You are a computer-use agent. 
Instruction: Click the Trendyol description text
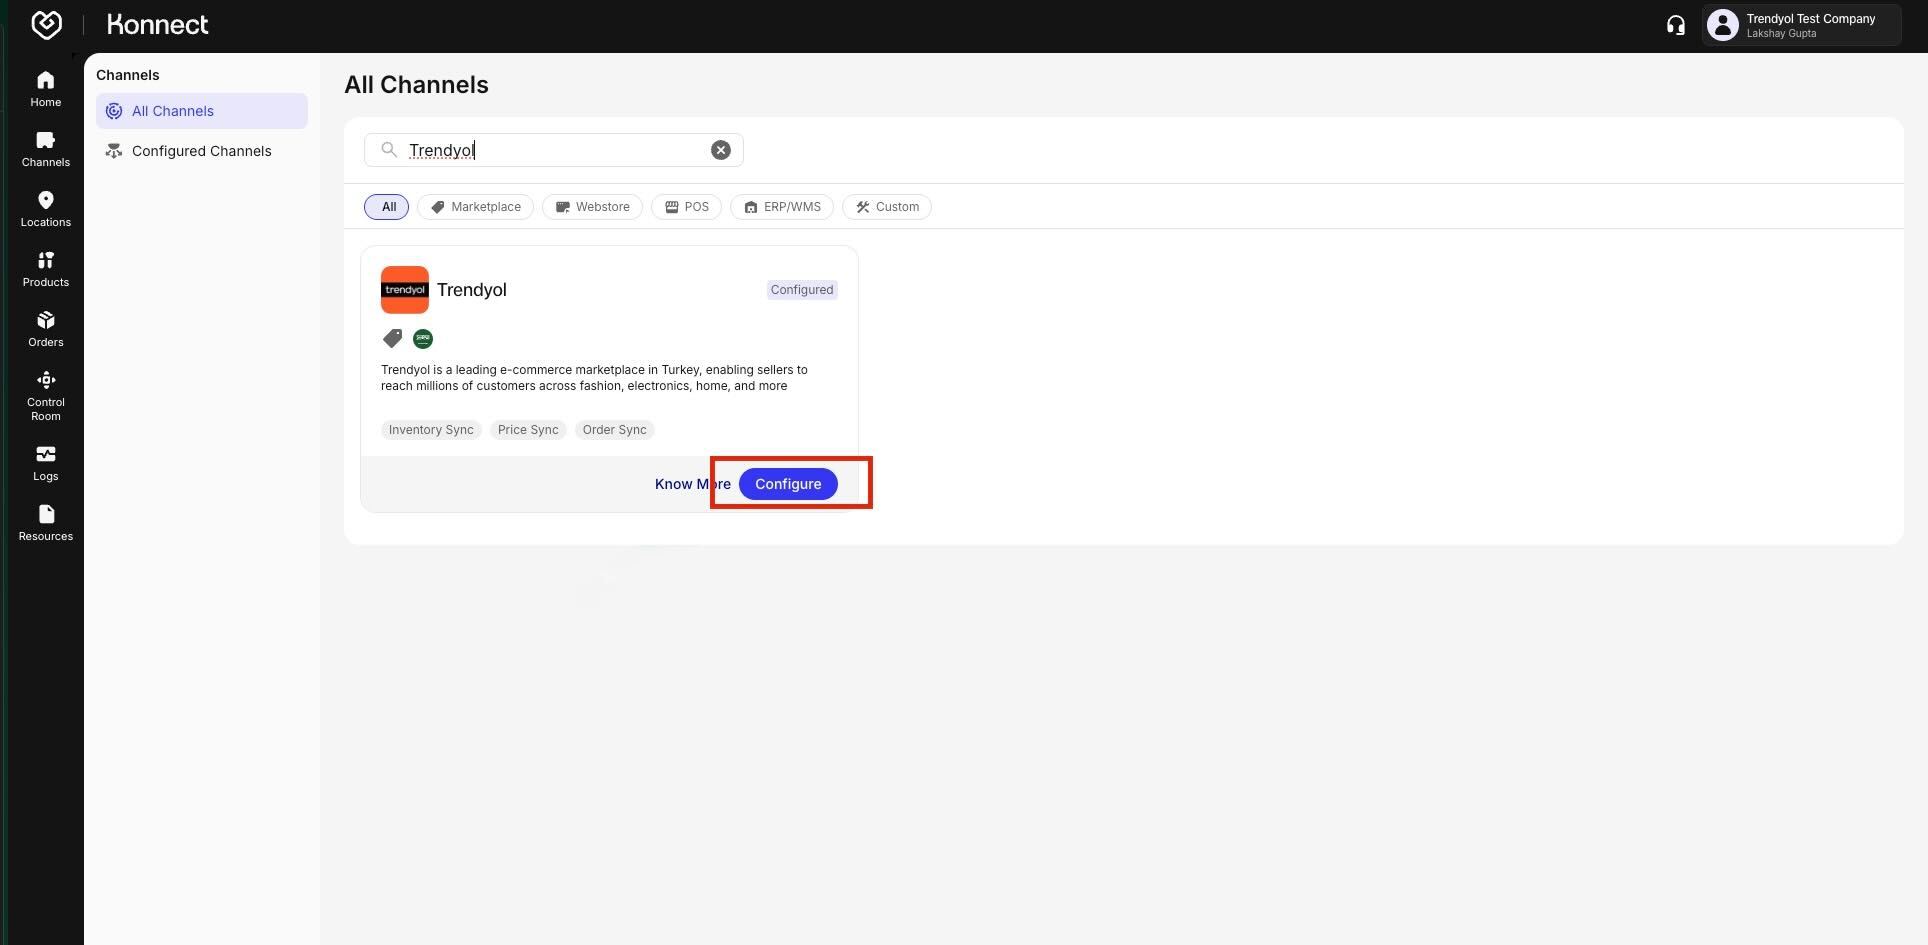595,378
